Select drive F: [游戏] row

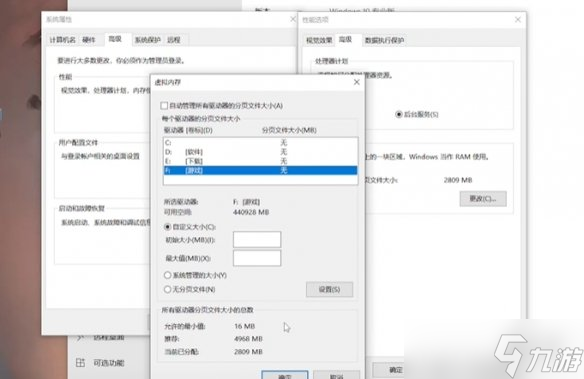tap(260, 171)
